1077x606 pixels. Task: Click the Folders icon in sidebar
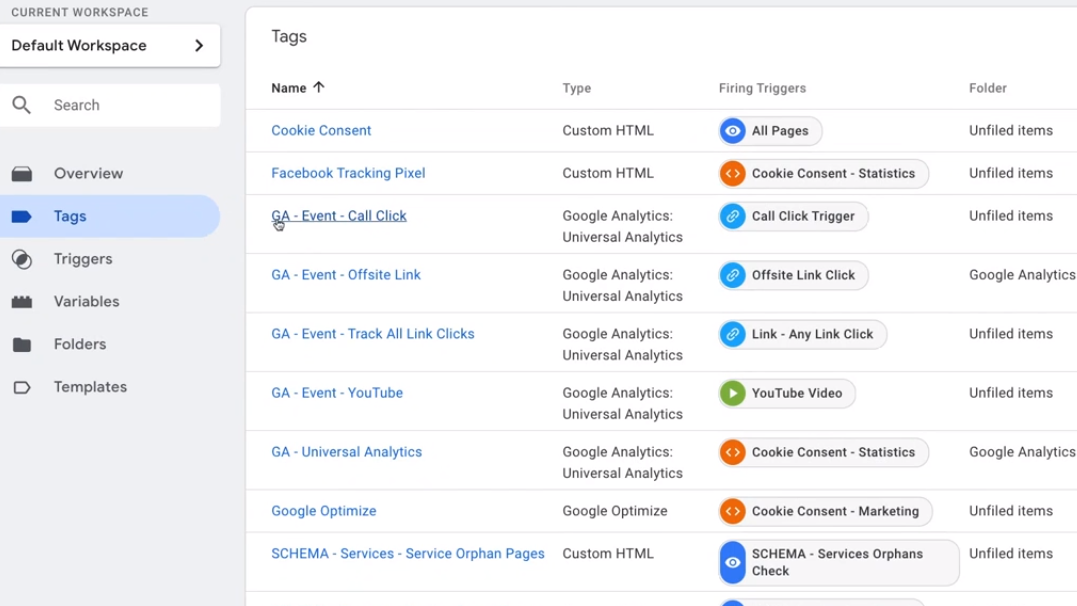pyautogui.click(x=22, y=344)
